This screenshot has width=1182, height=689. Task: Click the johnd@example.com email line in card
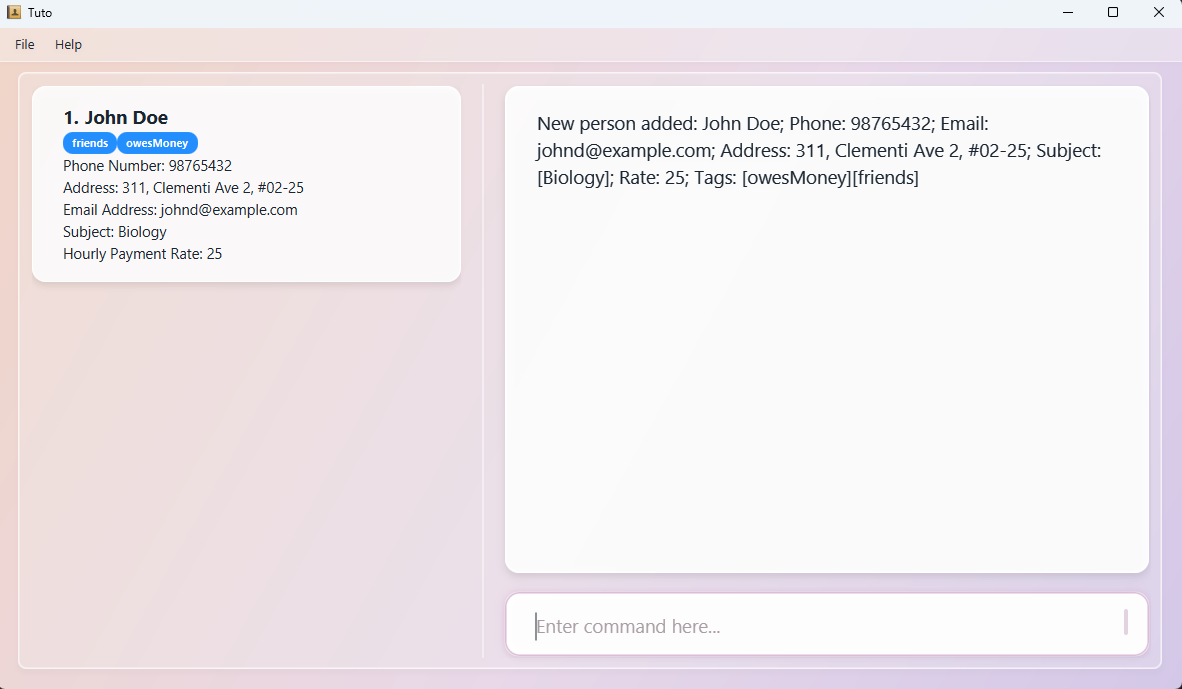[x=180, y=210]
